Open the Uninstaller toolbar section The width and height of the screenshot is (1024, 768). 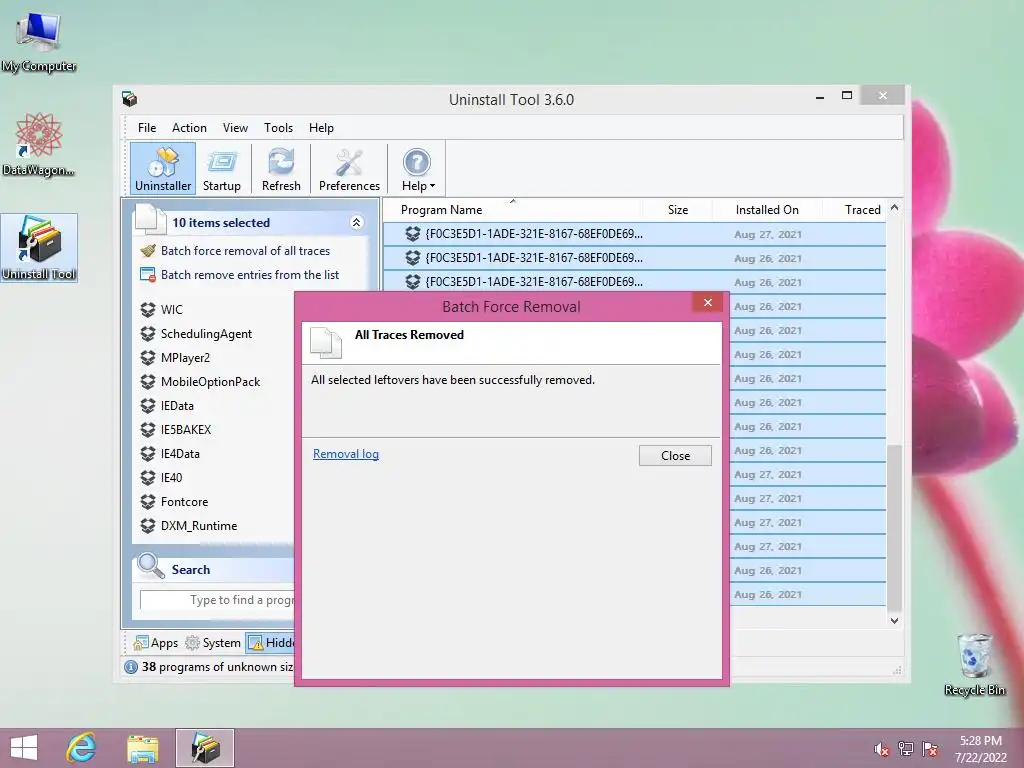tap(163, 168)
